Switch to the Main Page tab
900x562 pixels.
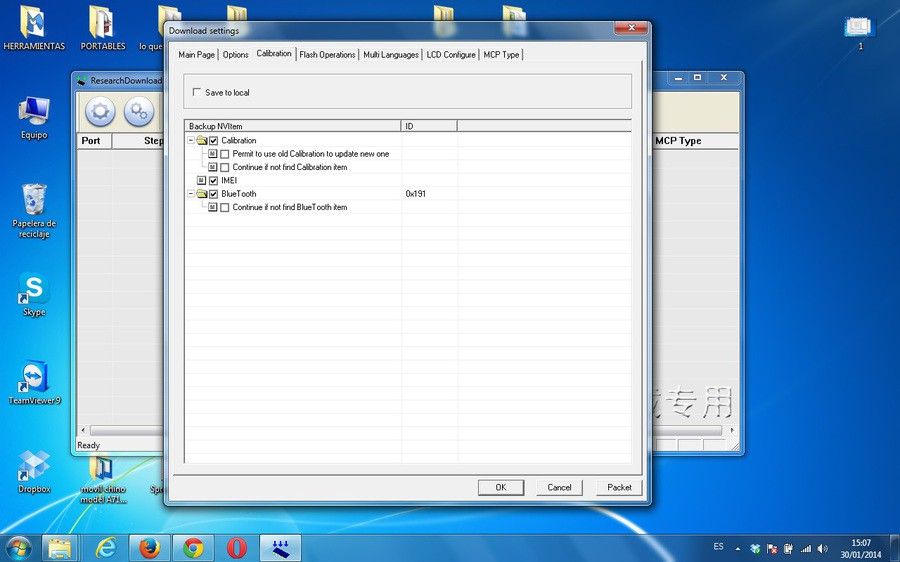click(196, 55)
